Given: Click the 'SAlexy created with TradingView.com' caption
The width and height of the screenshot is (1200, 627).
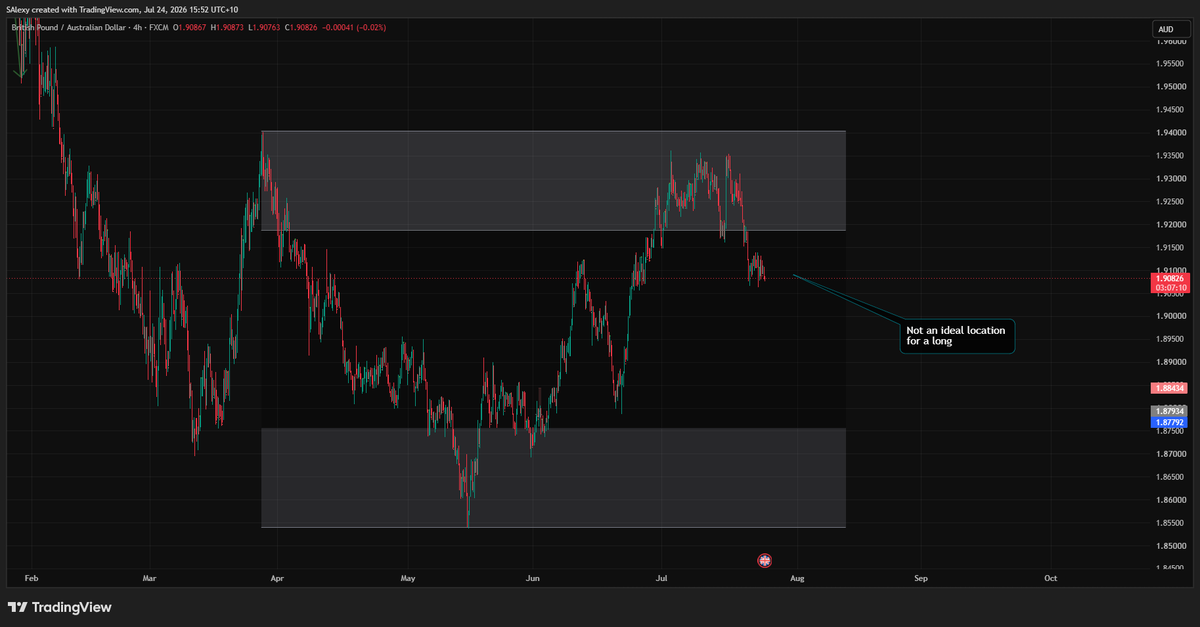Looking at the screenshot, I should pos(73,9).
